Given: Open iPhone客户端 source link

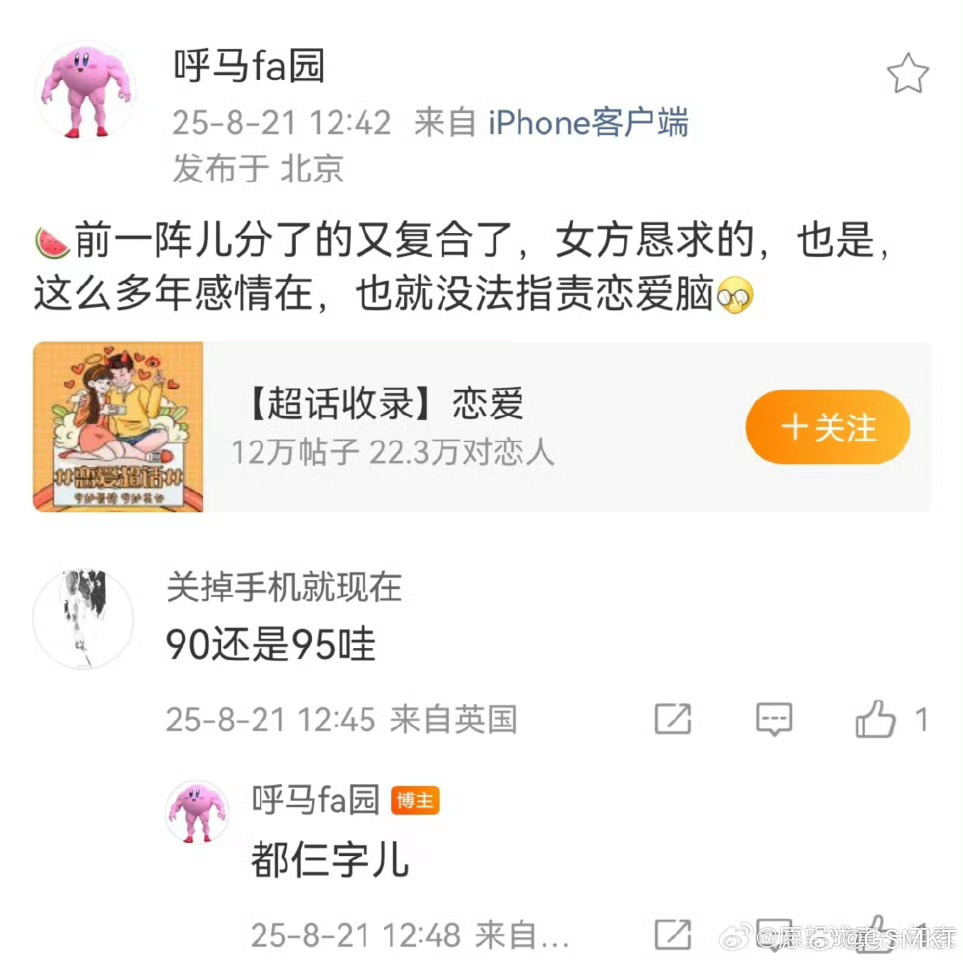Looking at the screenshot, I should click(x=588, y=122).
